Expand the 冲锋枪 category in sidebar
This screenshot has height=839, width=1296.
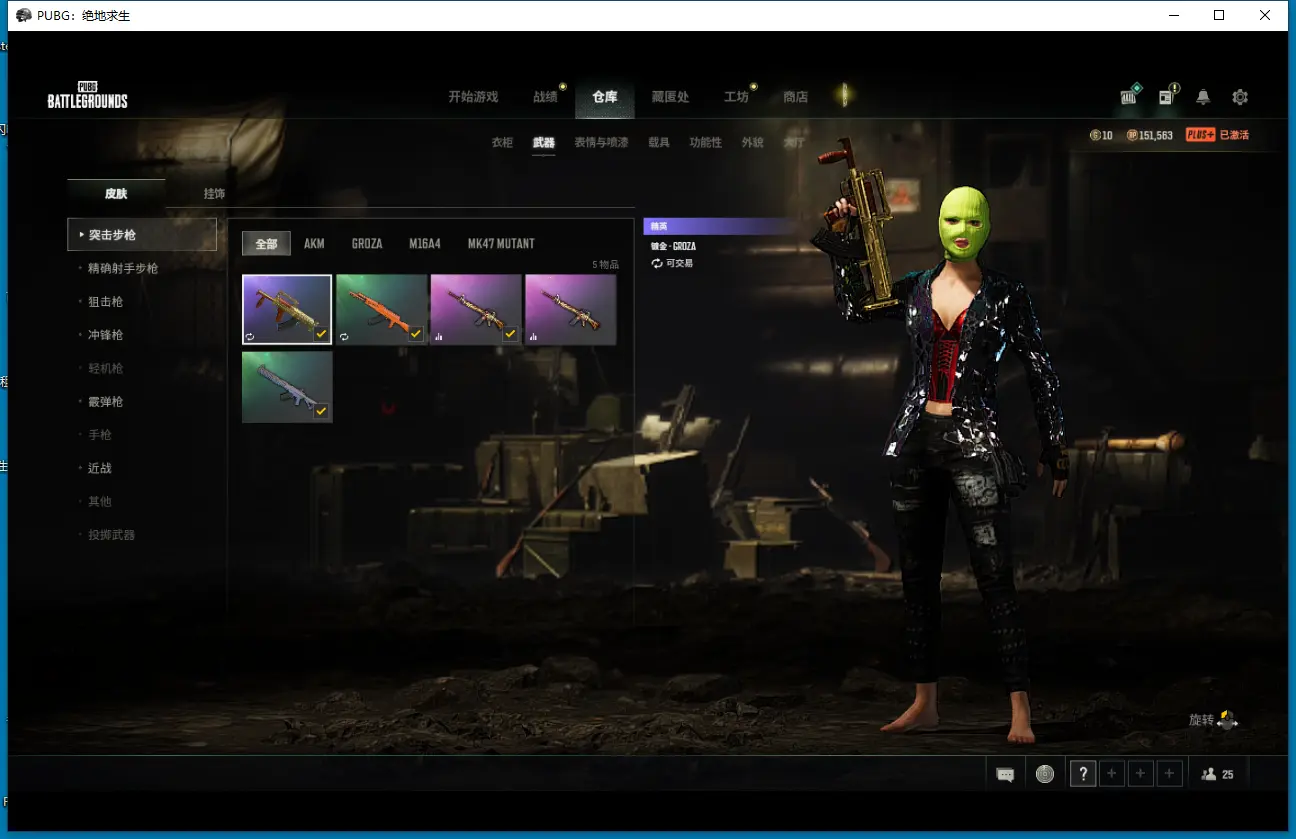click(105, 335)
